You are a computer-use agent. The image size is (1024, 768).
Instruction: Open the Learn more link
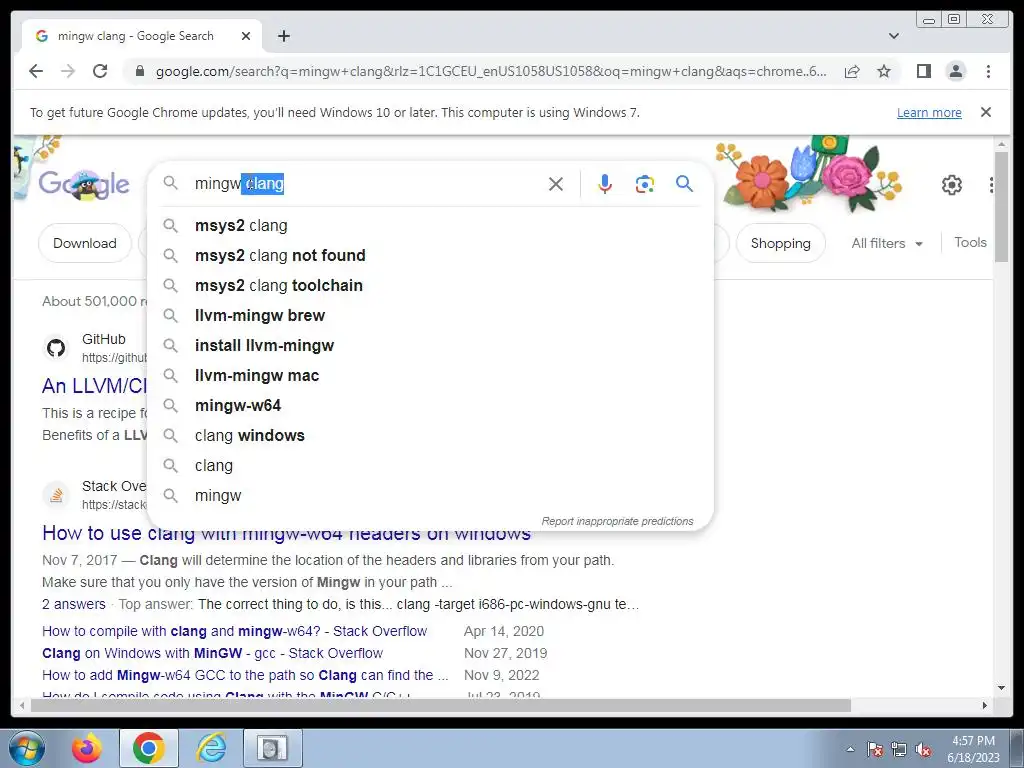[x=929, y=112]
